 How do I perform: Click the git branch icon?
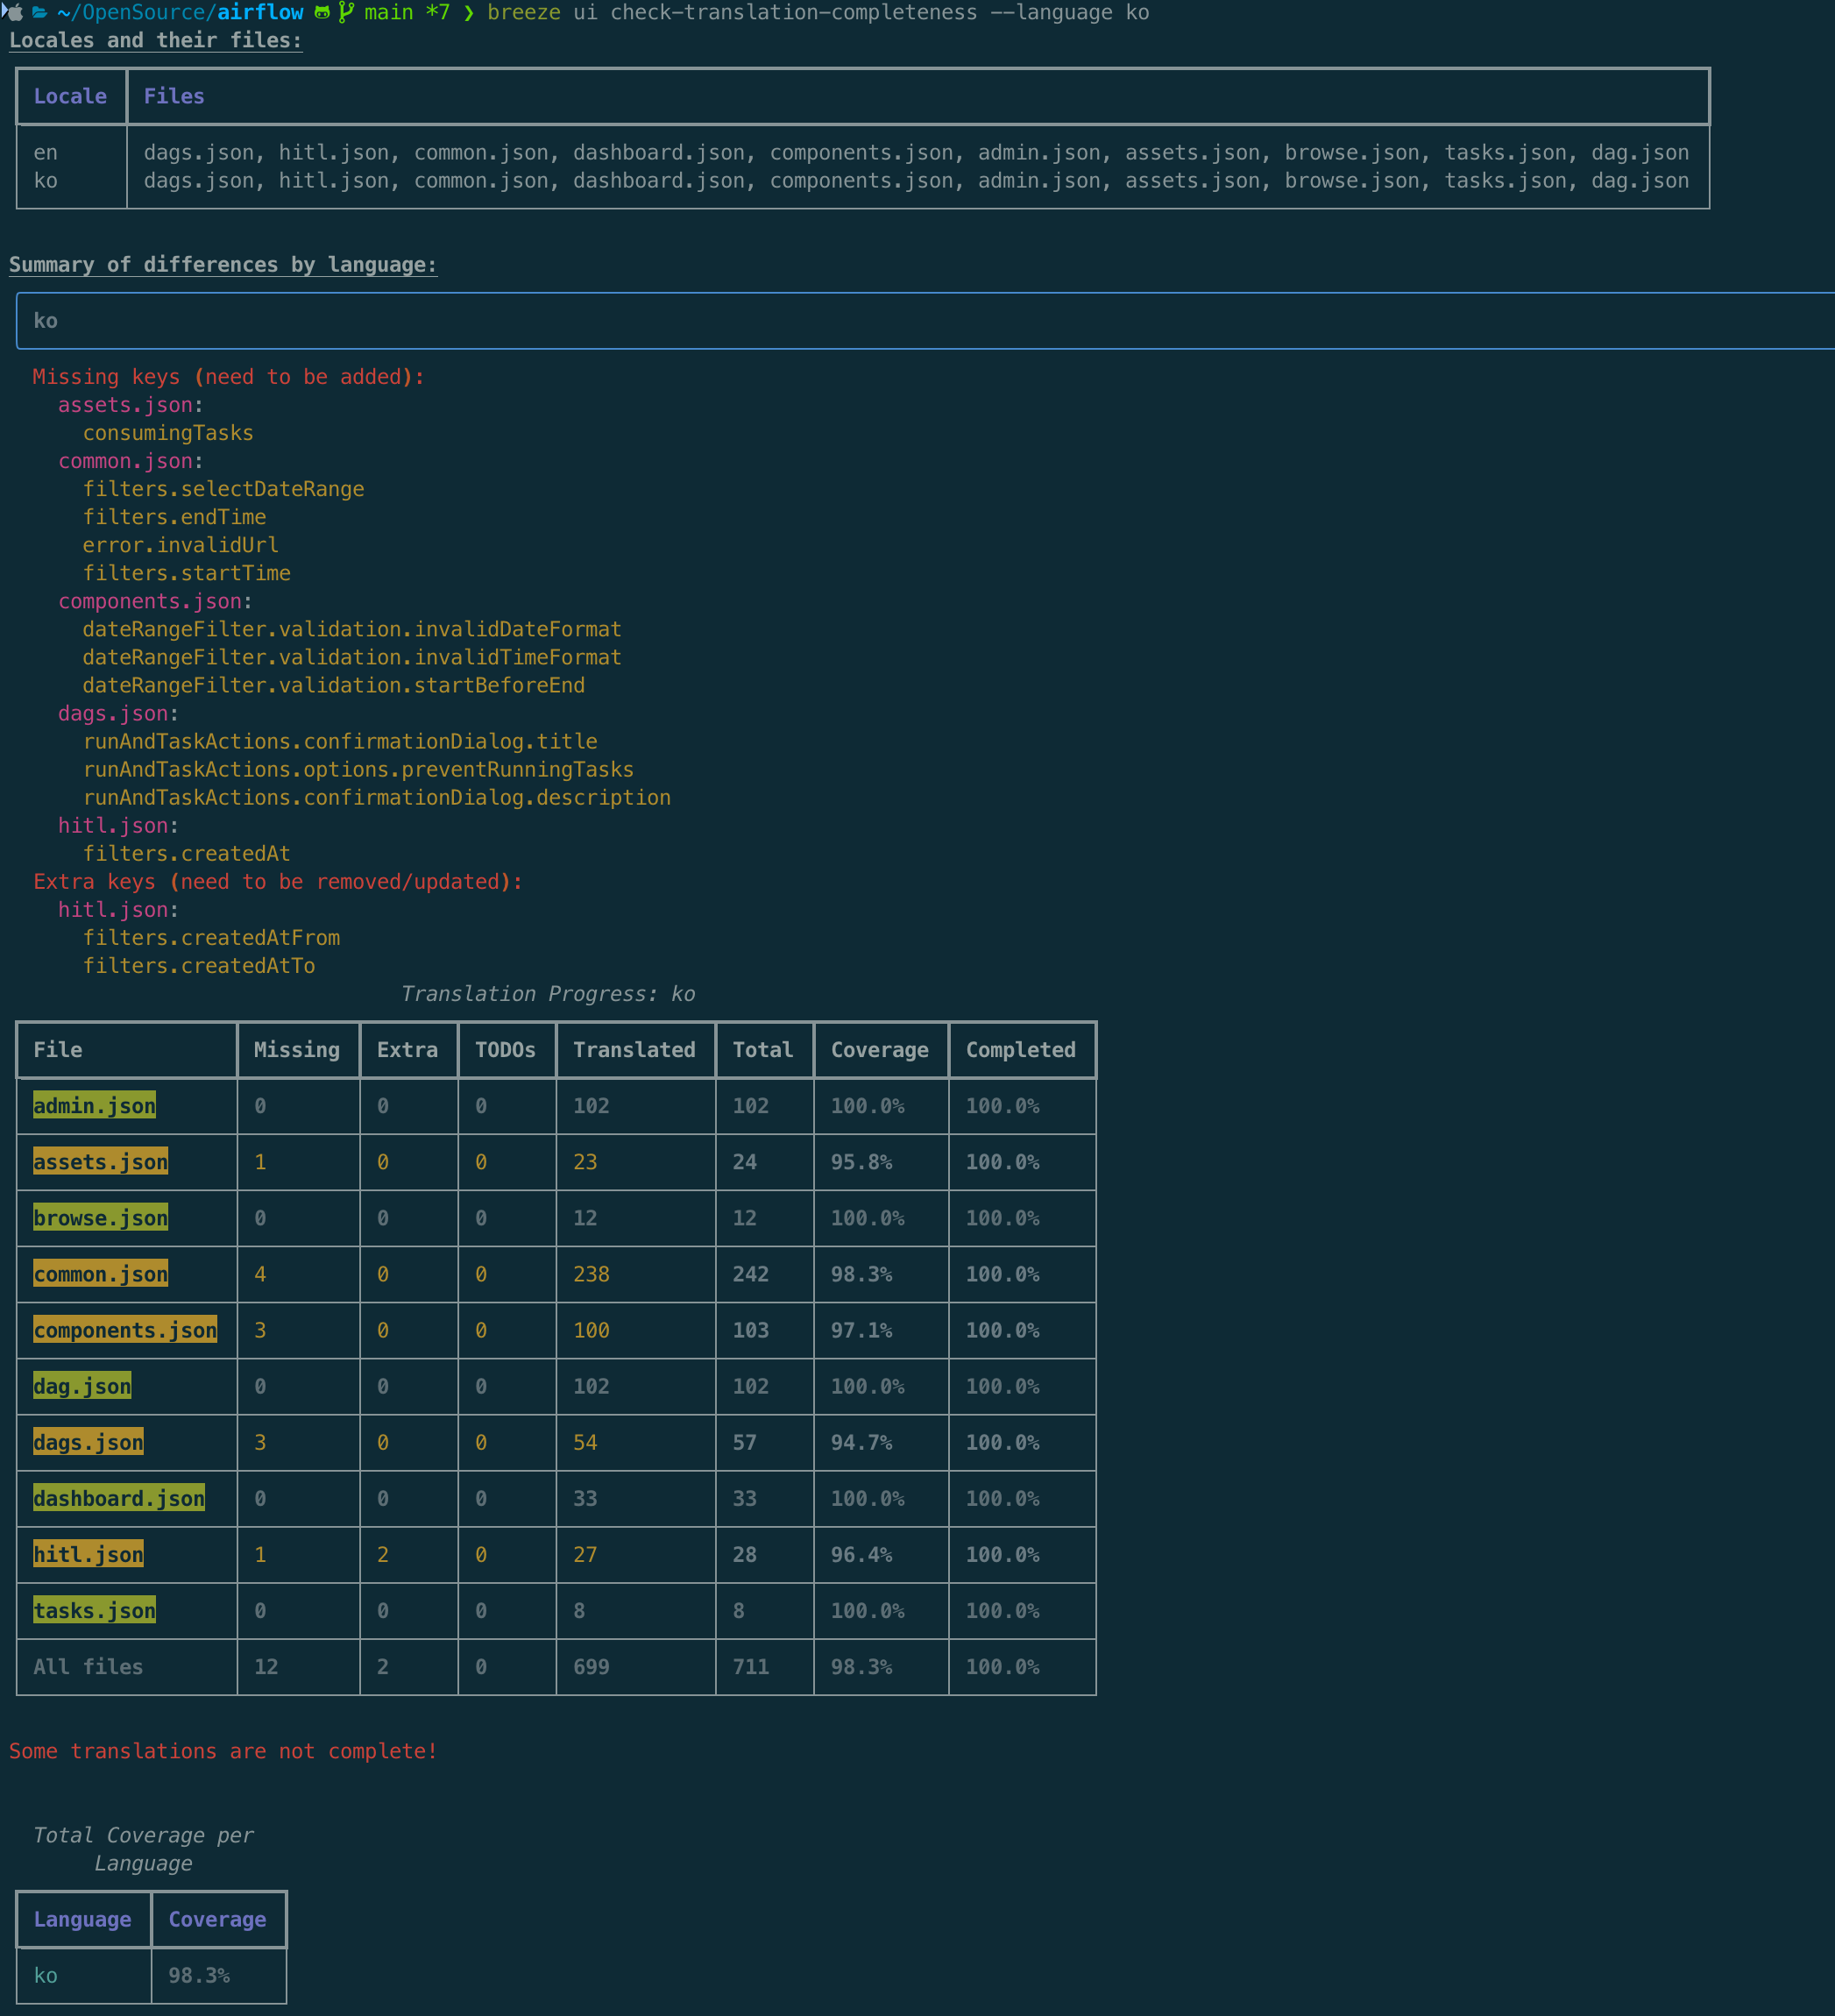346,13
